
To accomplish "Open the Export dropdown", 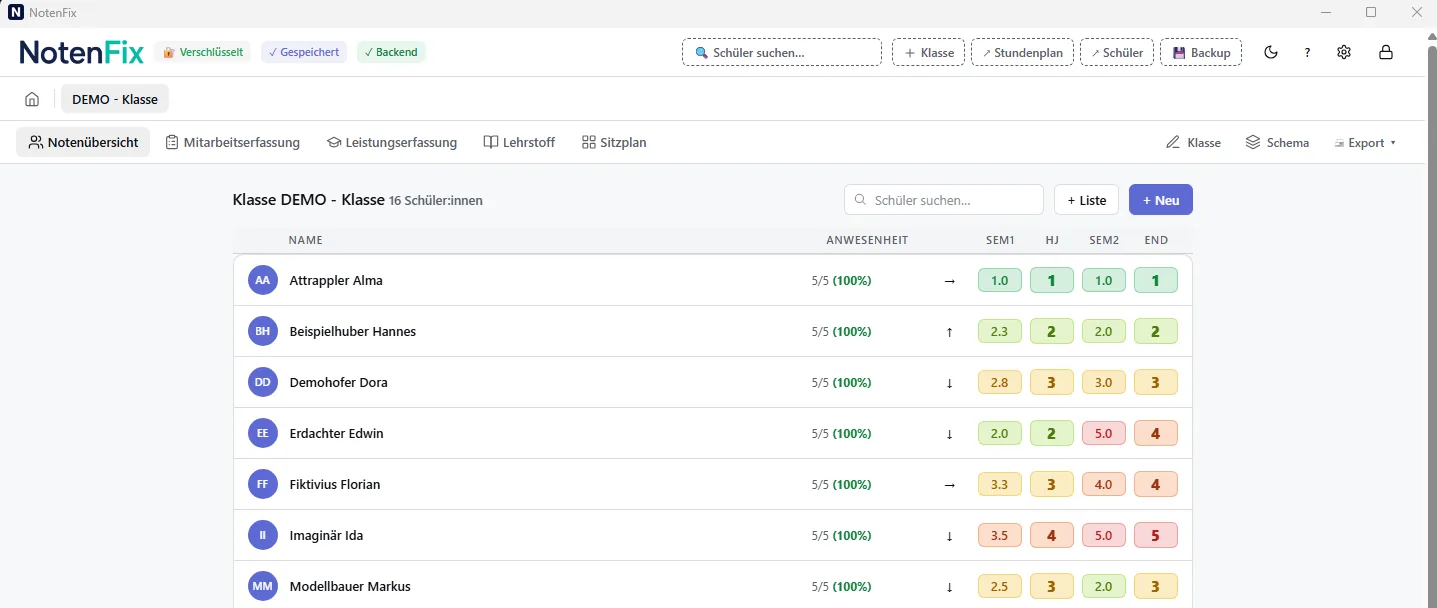I will [x=1366, y=143].
